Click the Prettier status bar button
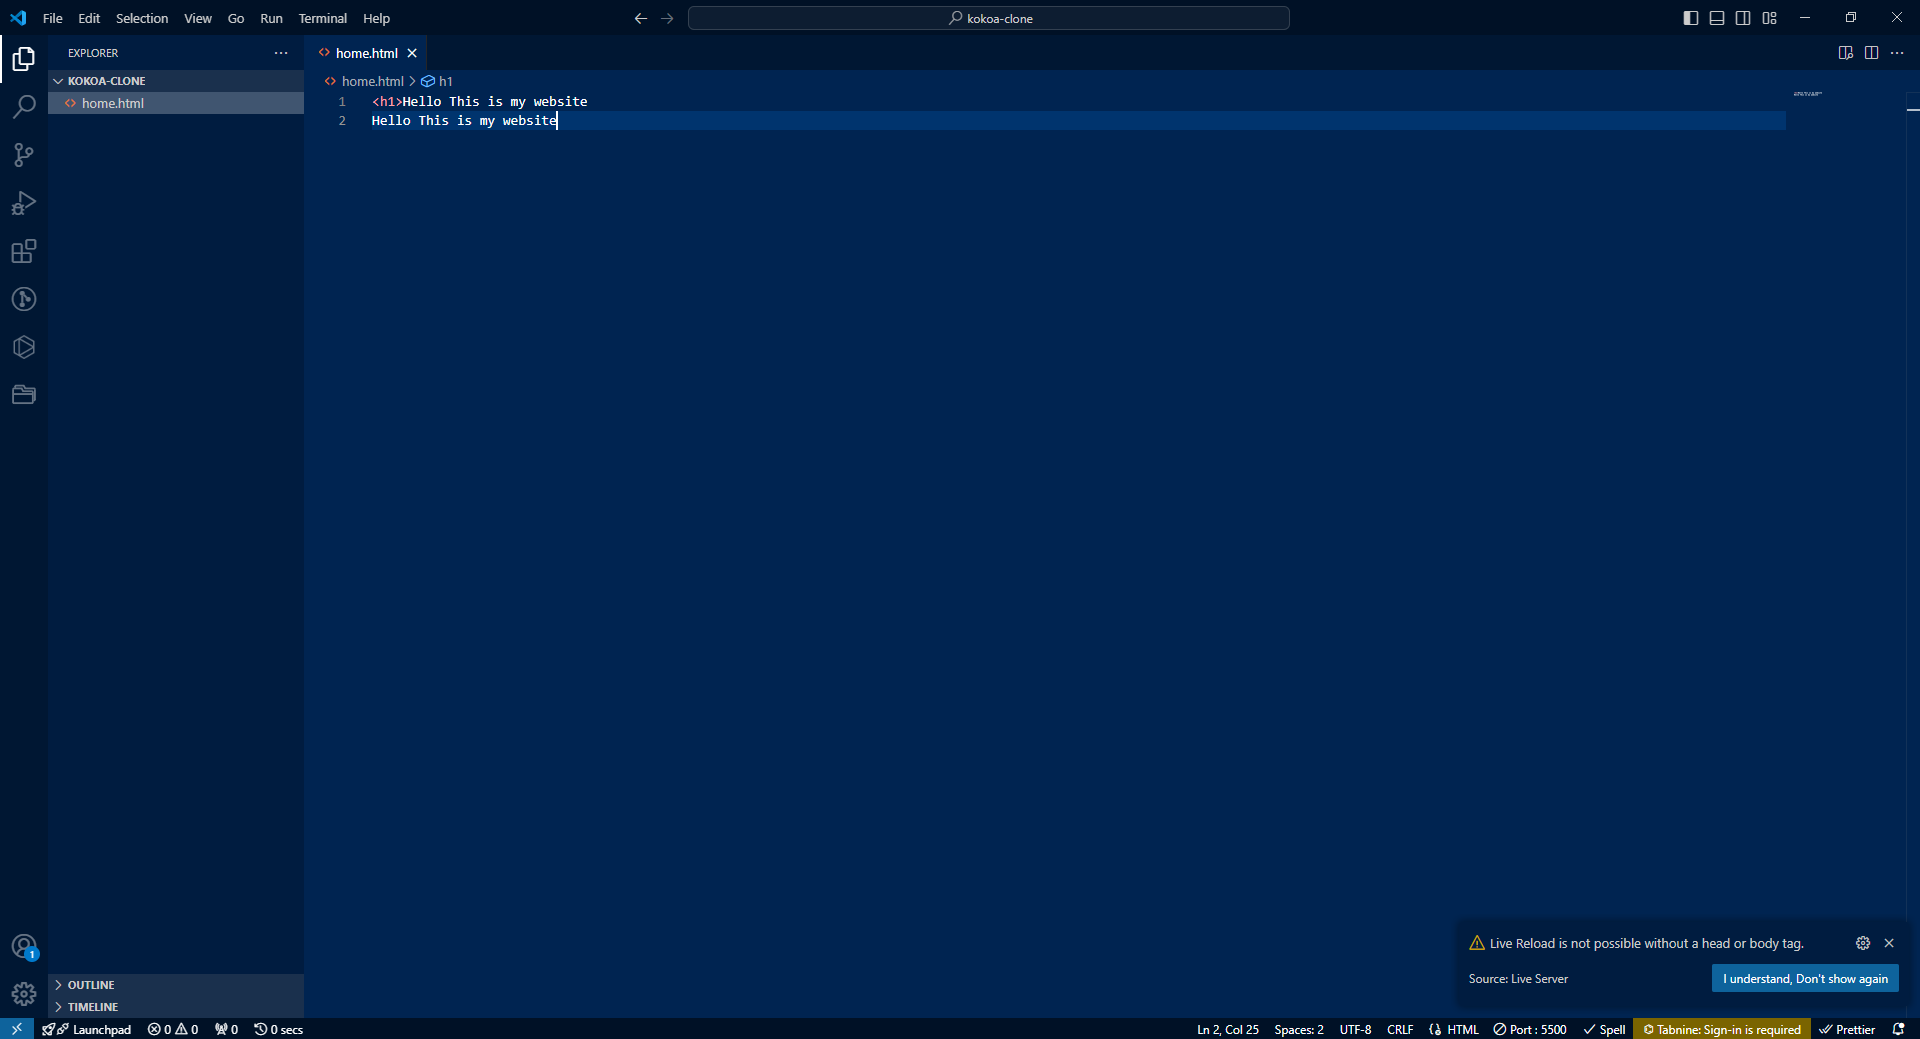The width and height of the screenshot is (1920, 1039). pos(1847,1029)
